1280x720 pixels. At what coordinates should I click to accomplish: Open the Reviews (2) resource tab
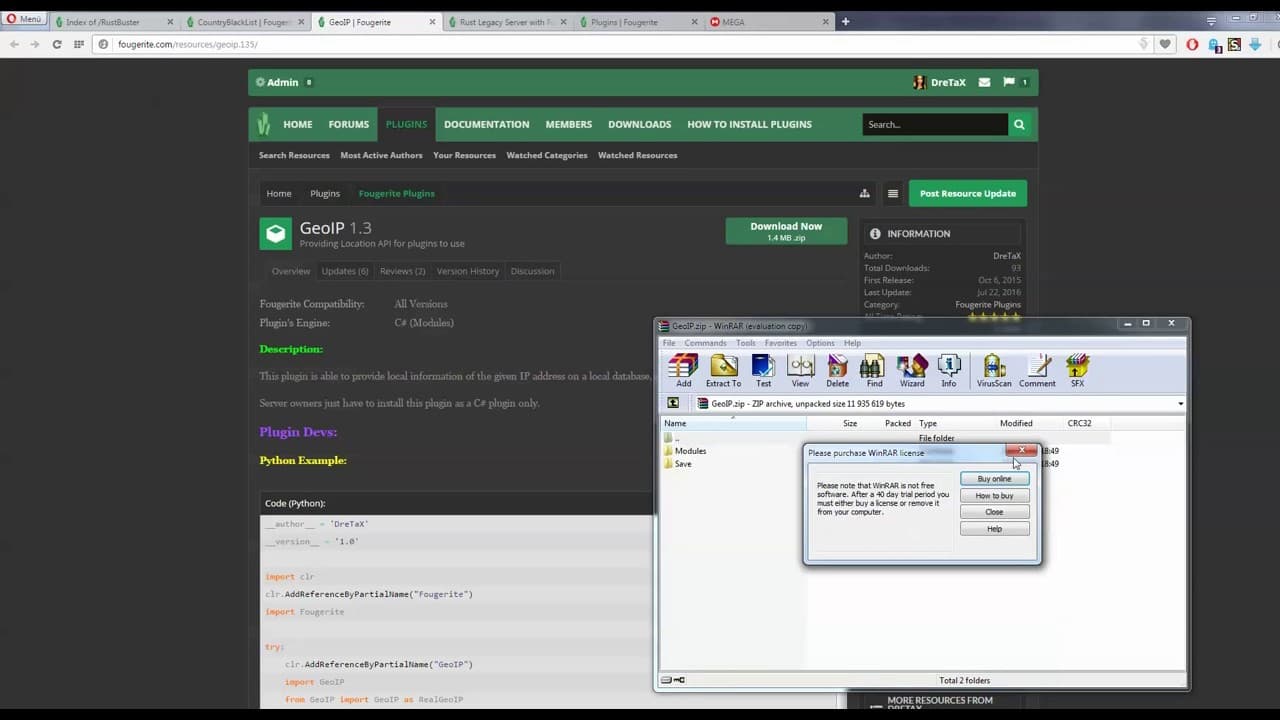tap(402, 271)
